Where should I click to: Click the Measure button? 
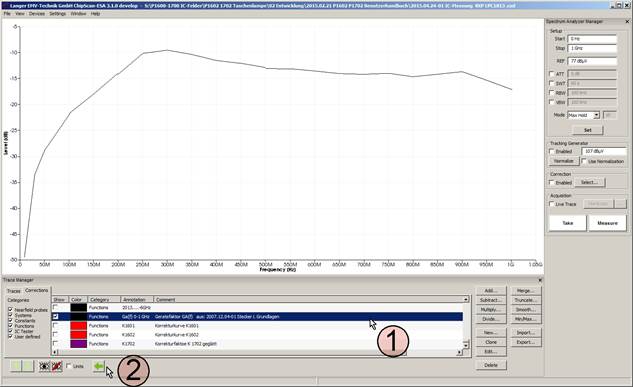pos(607,223)
